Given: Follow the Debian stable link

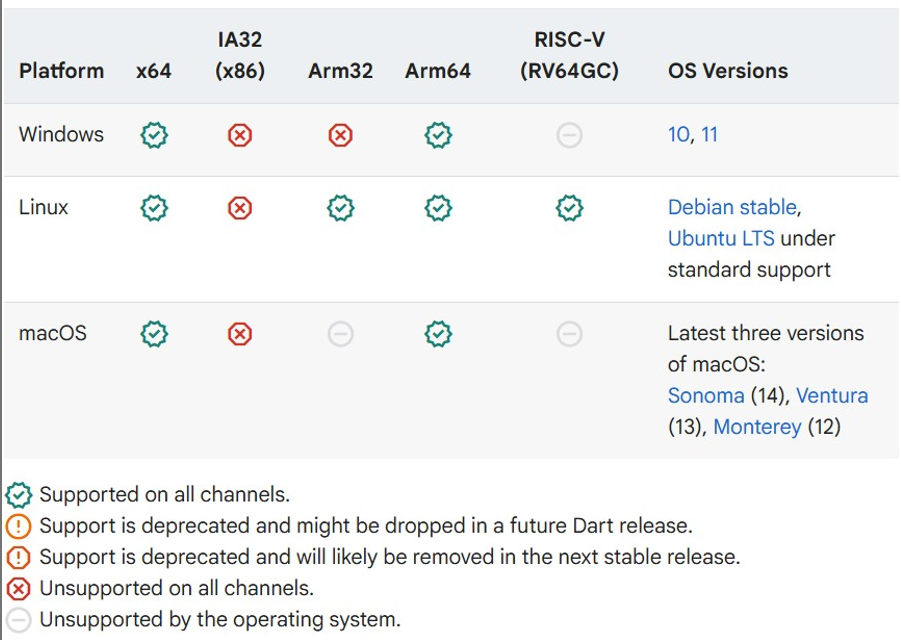Looking at the screenshot, I should [732, 207].
